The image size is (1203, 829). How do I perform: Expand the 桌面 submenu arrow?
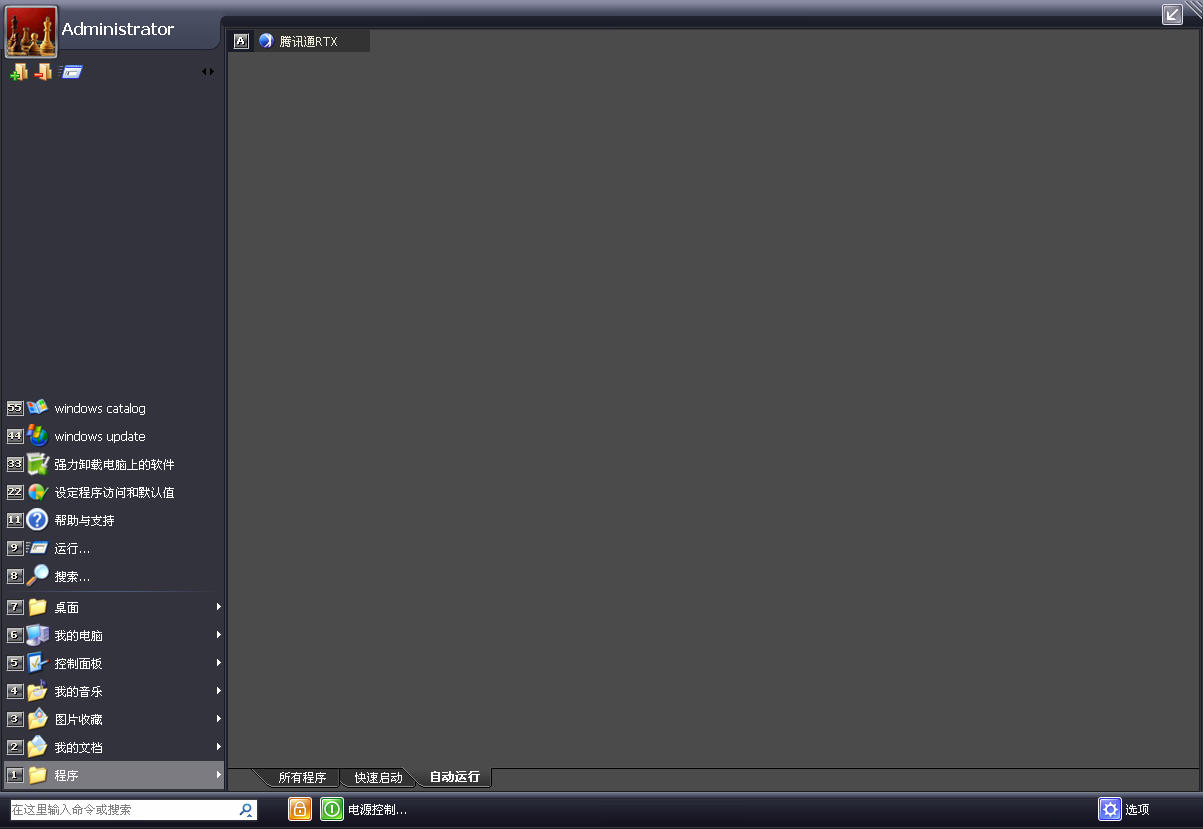point(218,607)
